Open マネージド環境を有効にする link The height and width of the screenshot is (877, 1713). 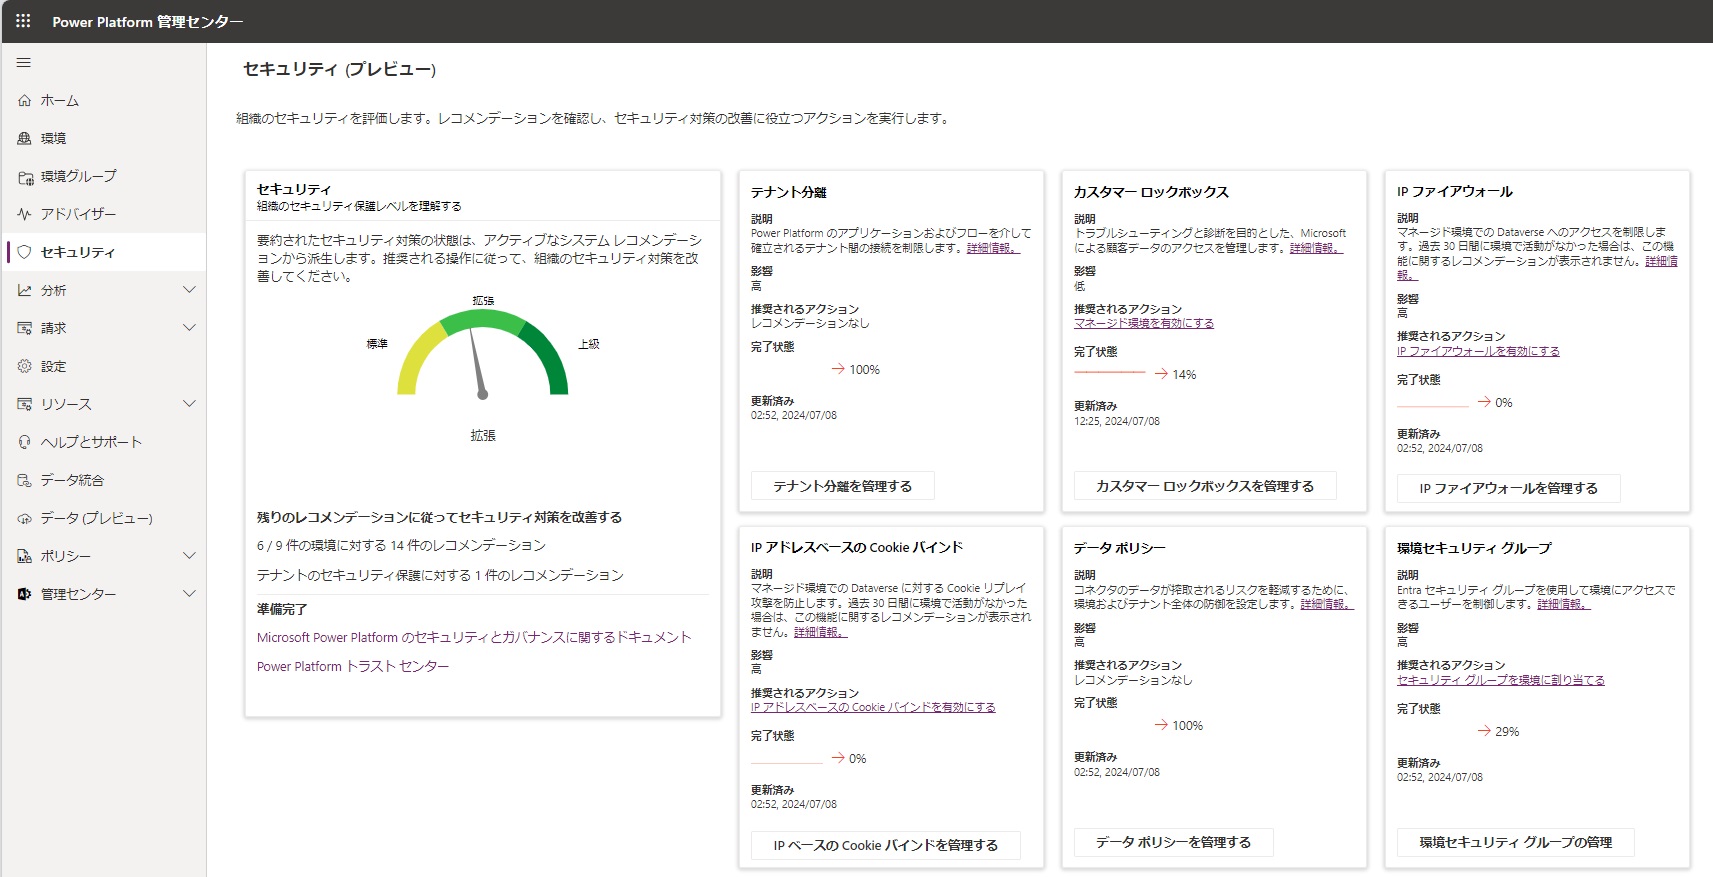[x=1144, y=323]
